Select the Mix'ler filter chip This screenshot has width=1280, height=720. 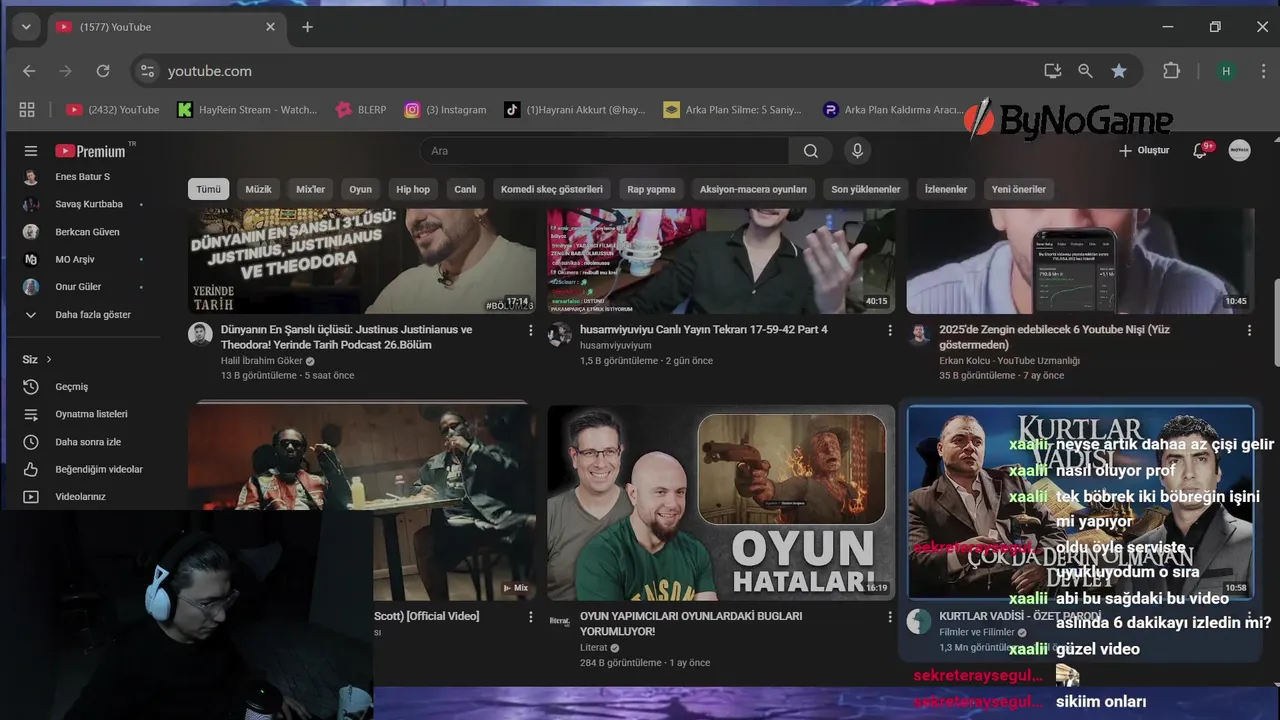point(310,189)
